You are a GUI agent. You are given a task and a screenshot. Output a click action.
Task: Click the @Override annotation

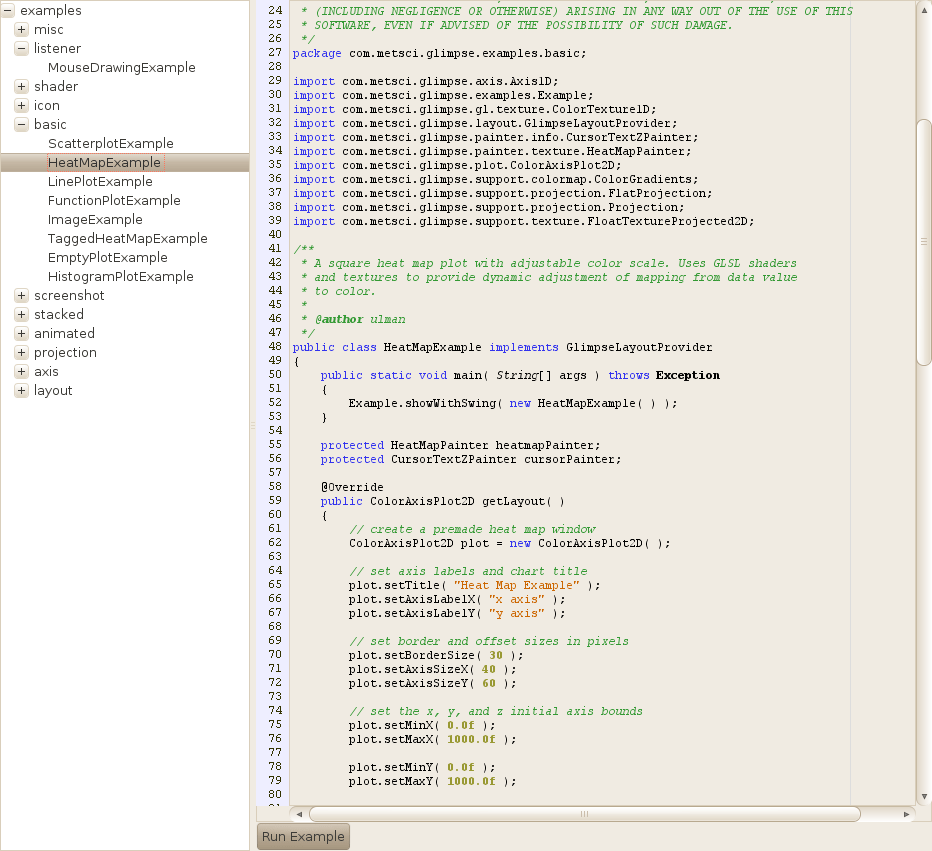(x=352, y=487)
